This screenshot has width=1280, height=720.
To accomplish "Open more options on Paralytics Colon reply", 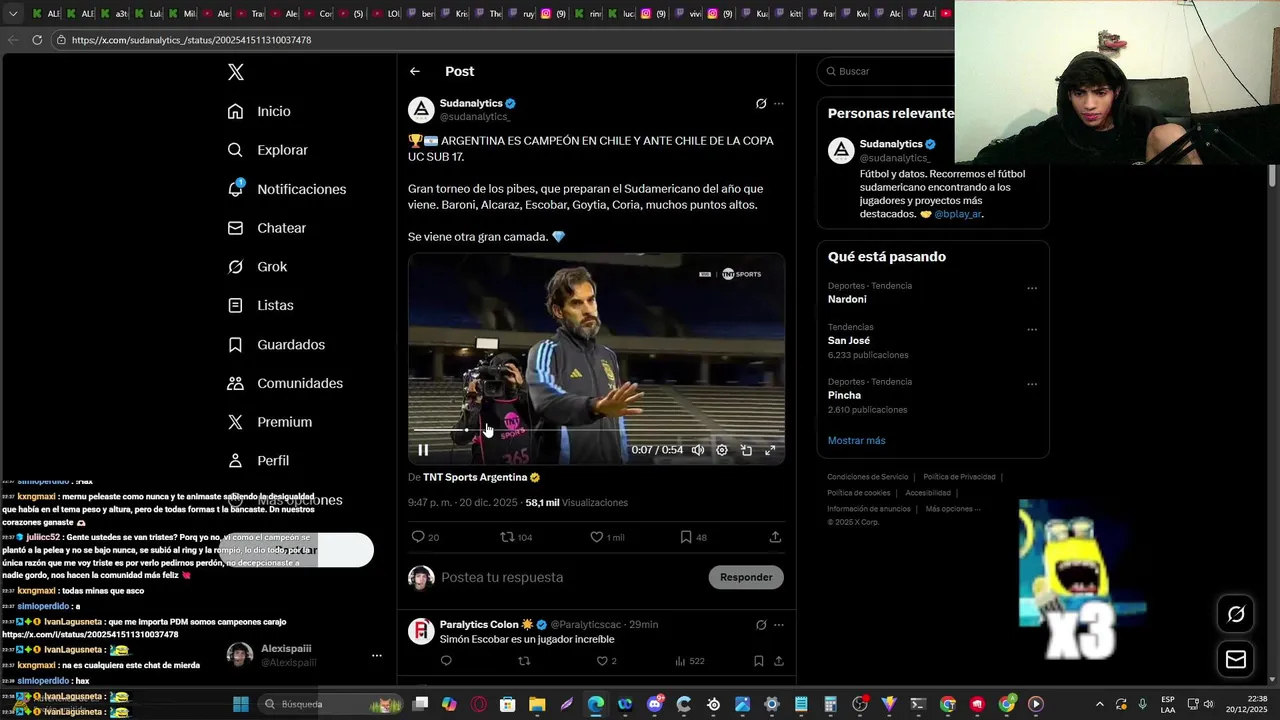I will click(x=779, y=625).
